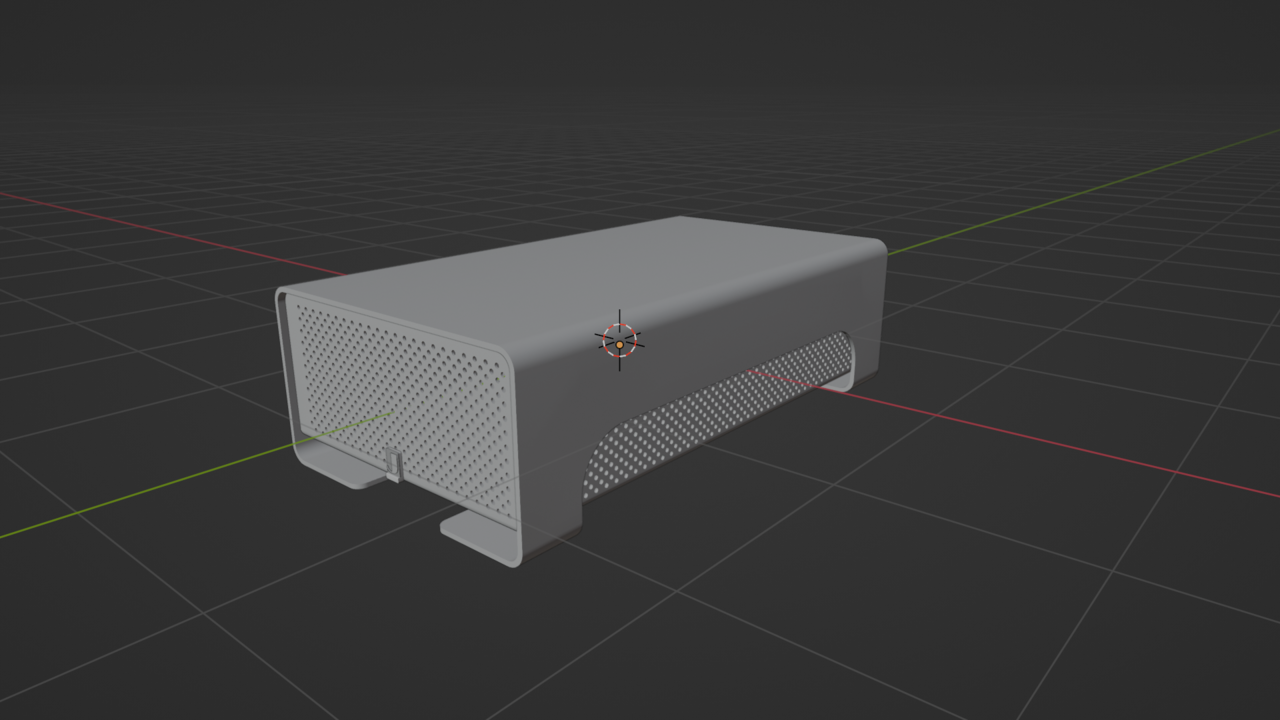Screen dimensions: 1280x720
Task: Click the small latch detail on the front panel
Action: (x=392, y=461)
